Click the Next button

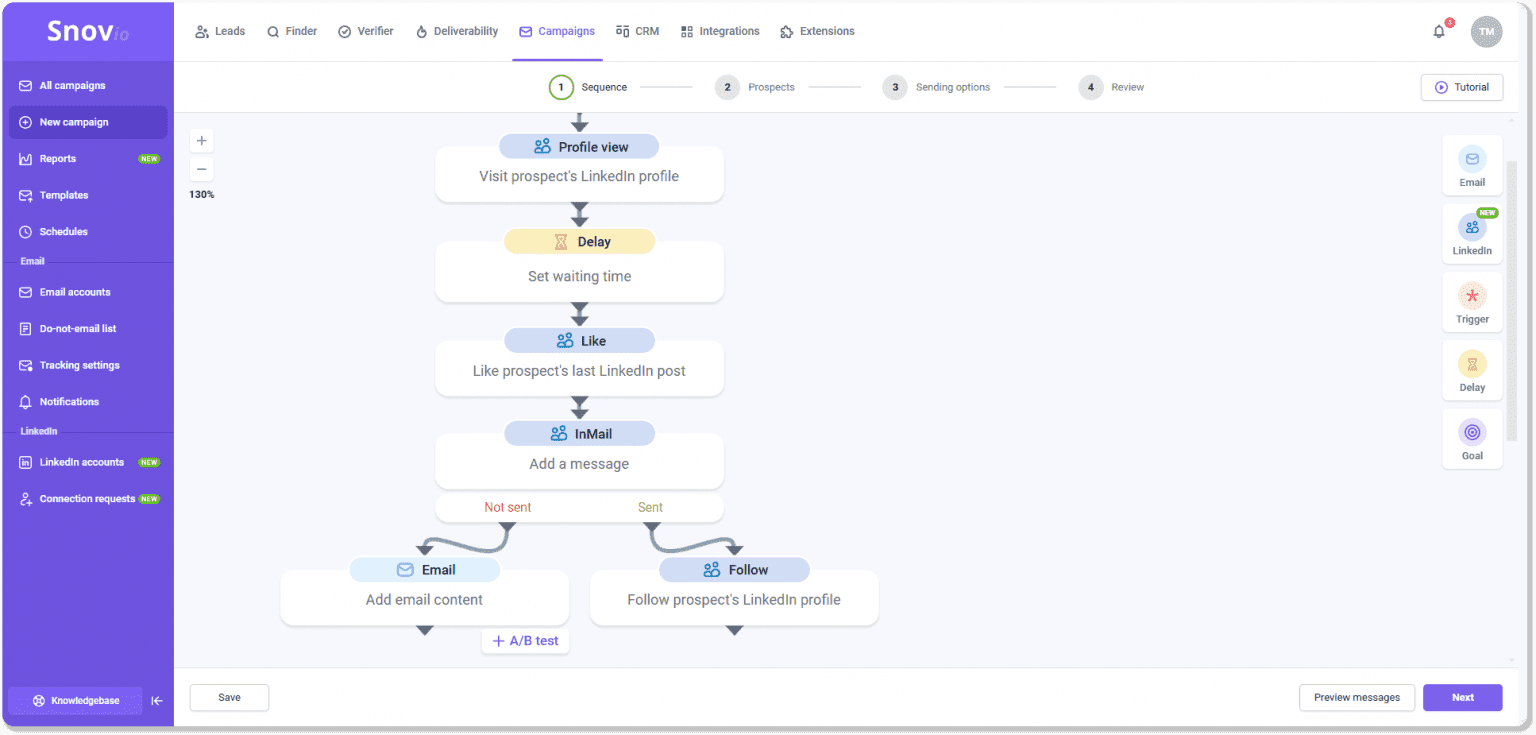coord(1462,697)
